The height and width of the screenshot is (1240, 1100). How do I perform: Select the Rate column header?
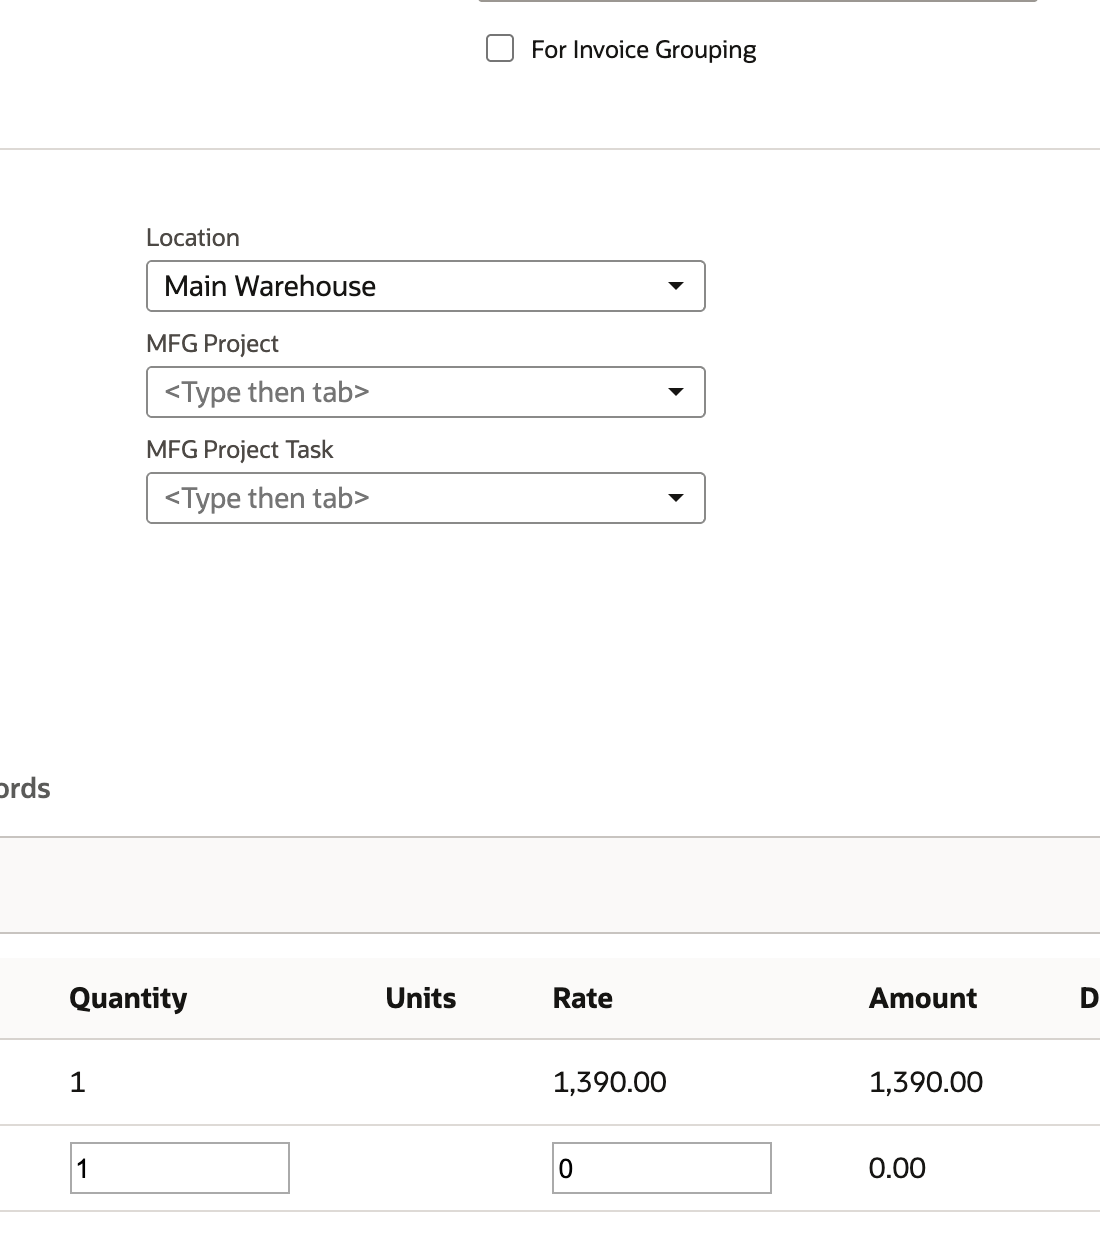tap(583, 998)
